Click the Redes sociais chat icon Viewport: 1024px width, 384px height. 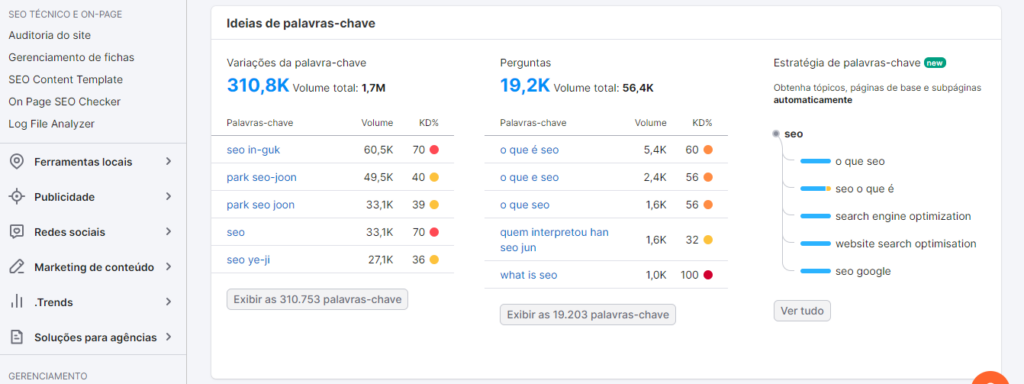(x=17, y=232)
